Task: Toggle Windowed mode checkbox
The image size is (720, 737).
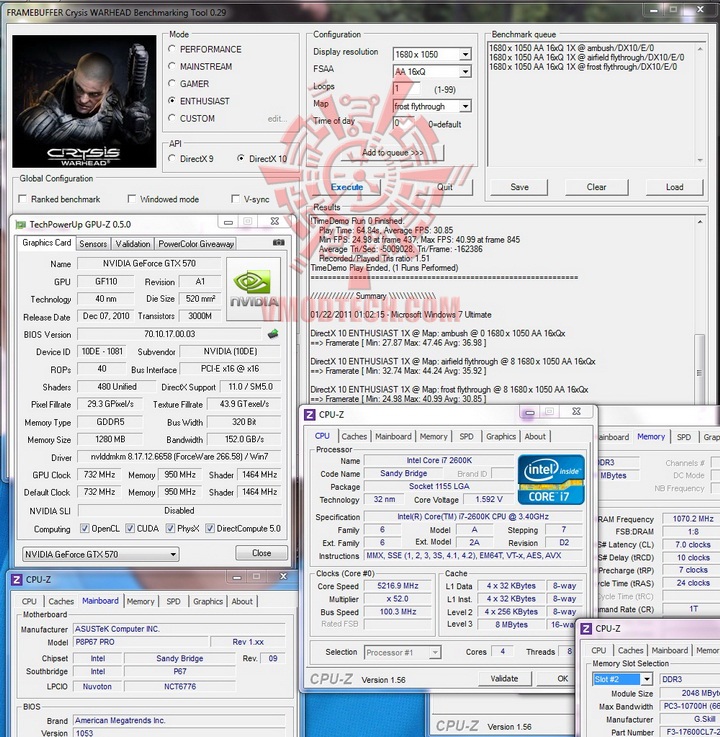Action: (x=132, y=199)
